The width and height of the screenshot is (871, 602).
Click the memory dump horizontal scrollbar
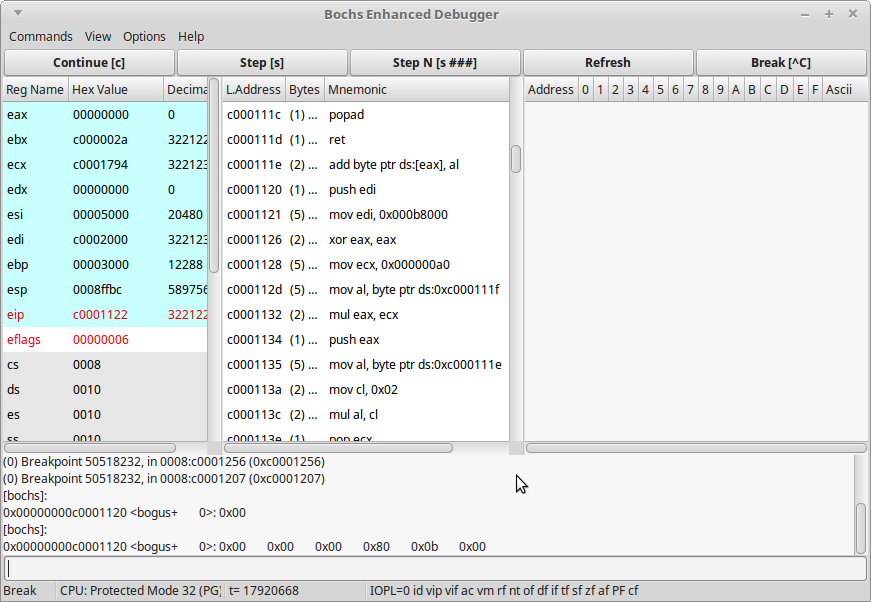696,448
